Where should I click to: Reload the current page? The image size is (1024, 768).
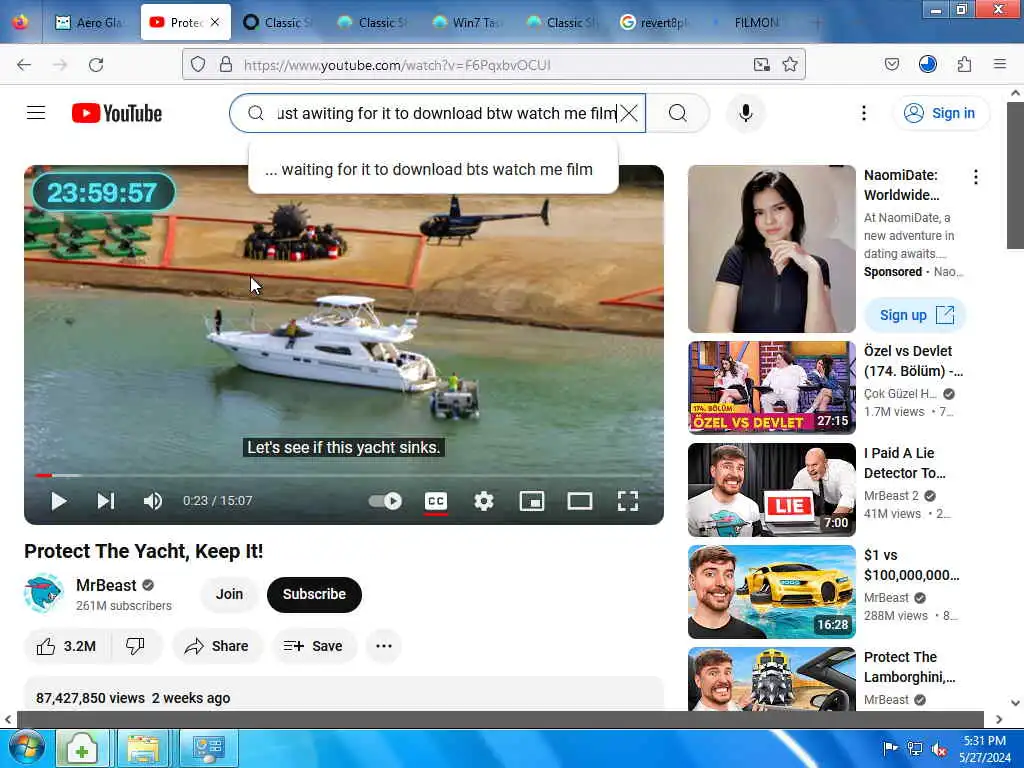pyautogui.click(x=96, y=64)
